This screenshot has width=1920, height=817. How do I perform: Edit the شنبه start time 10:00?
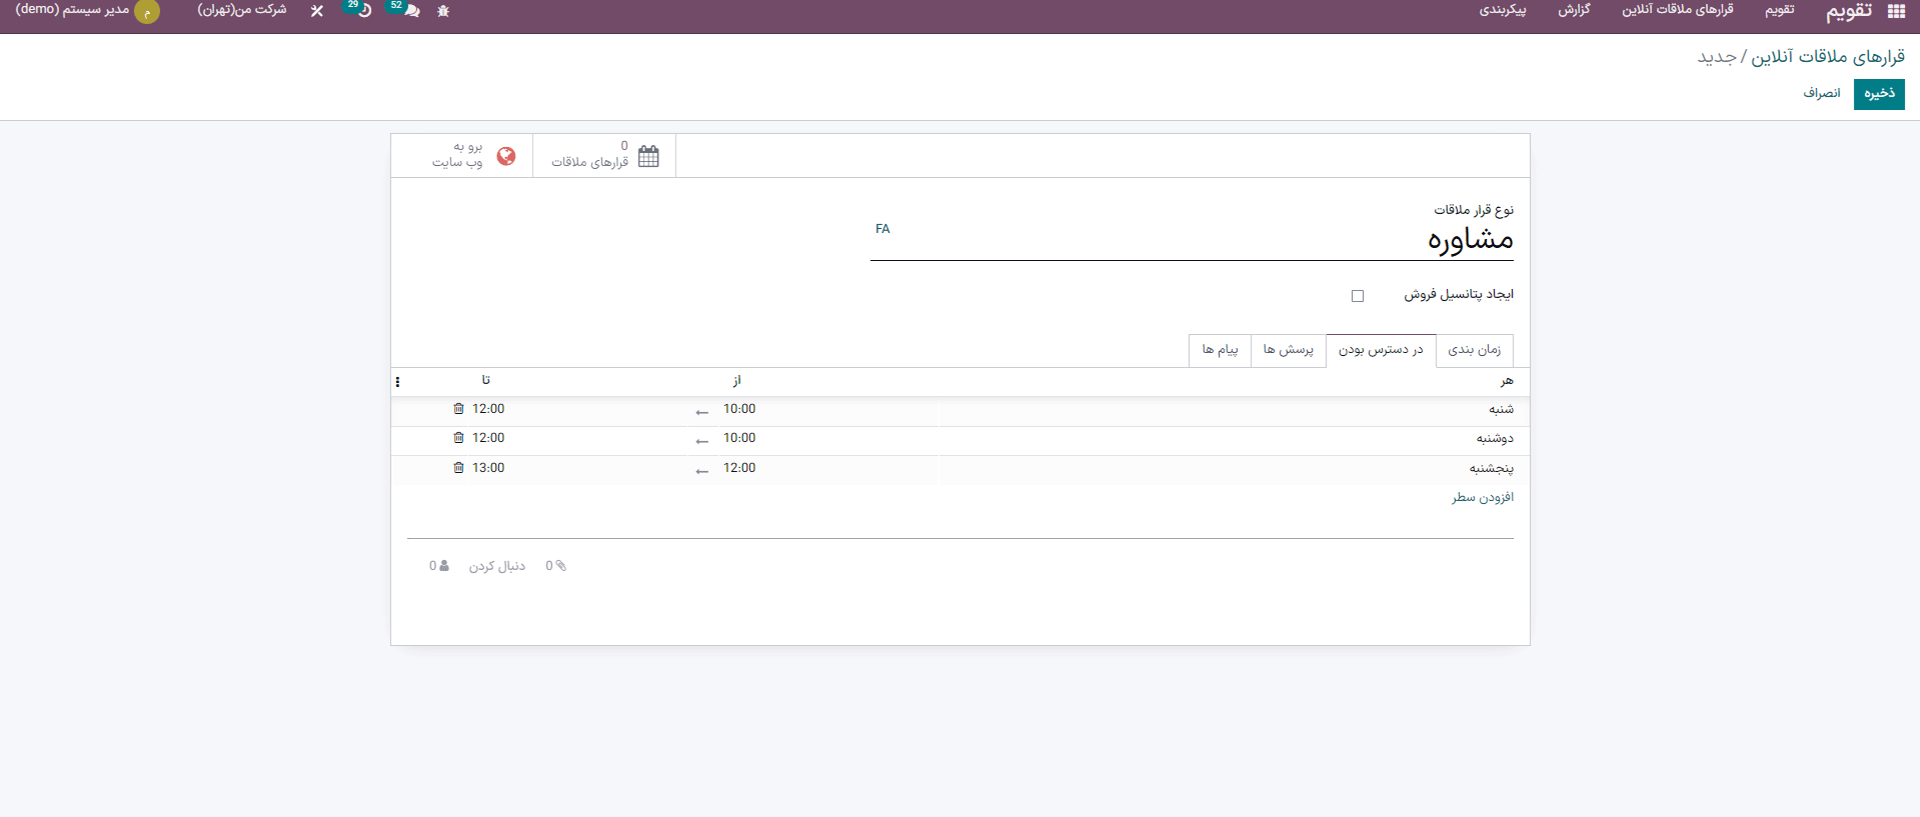click(x=739, y=409)
